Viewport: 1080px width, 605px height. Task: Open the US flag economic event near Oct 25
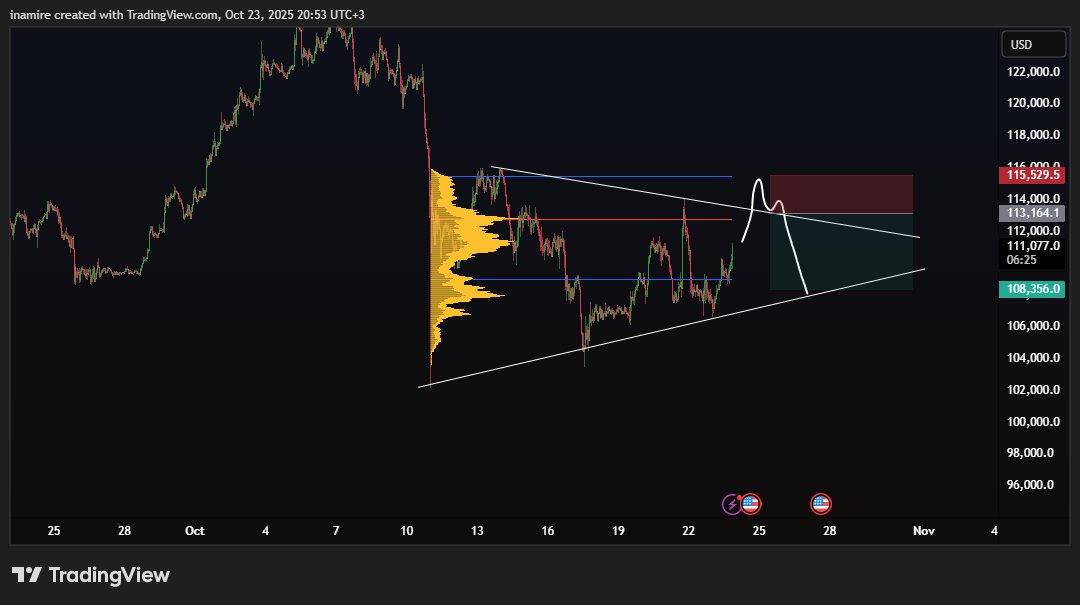(x=750, y=503)
